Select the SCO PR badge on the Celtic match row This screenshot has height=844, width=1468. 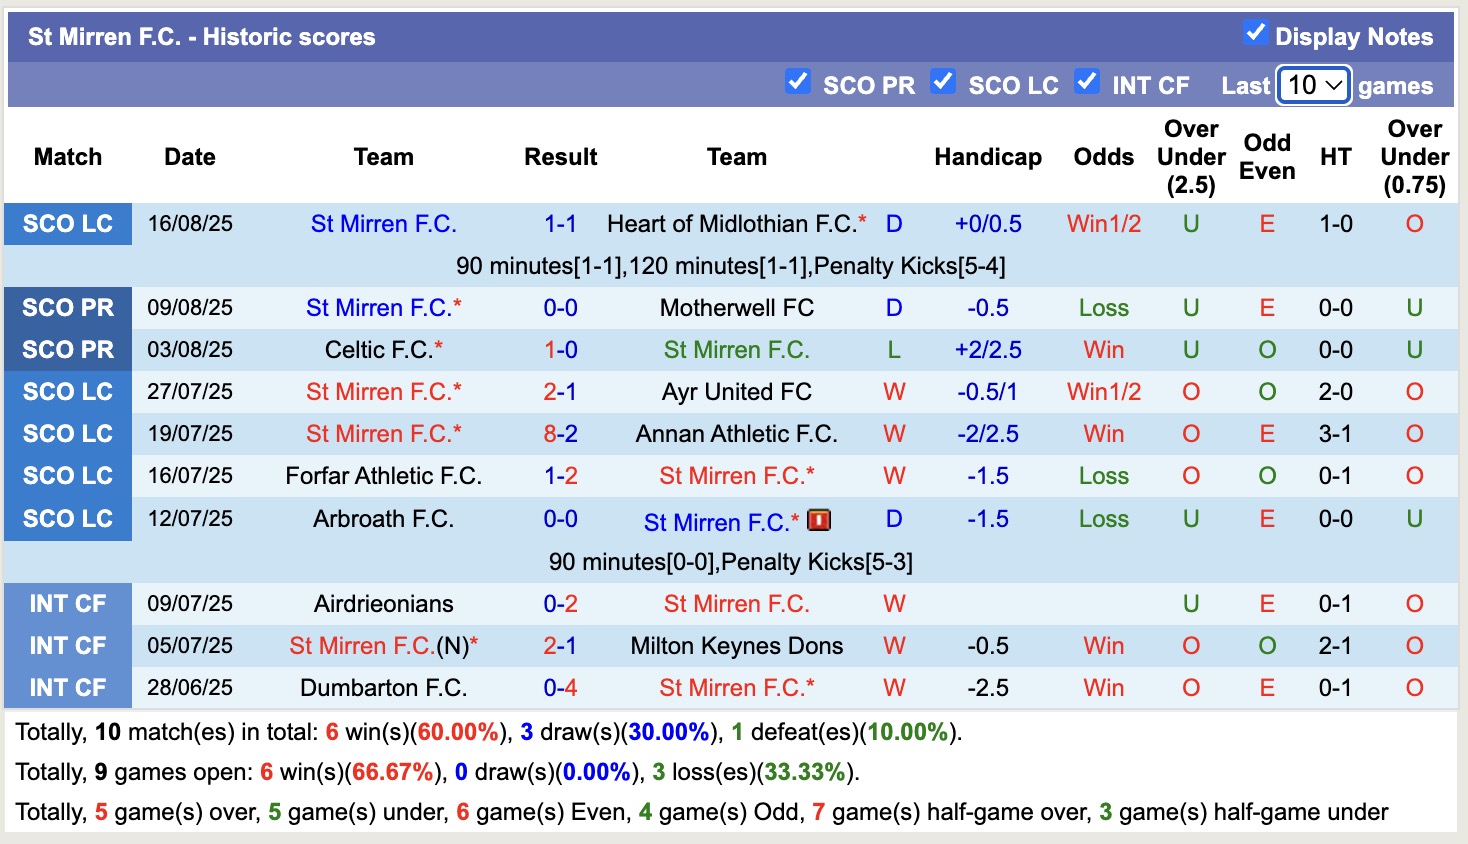pos(67,350)
